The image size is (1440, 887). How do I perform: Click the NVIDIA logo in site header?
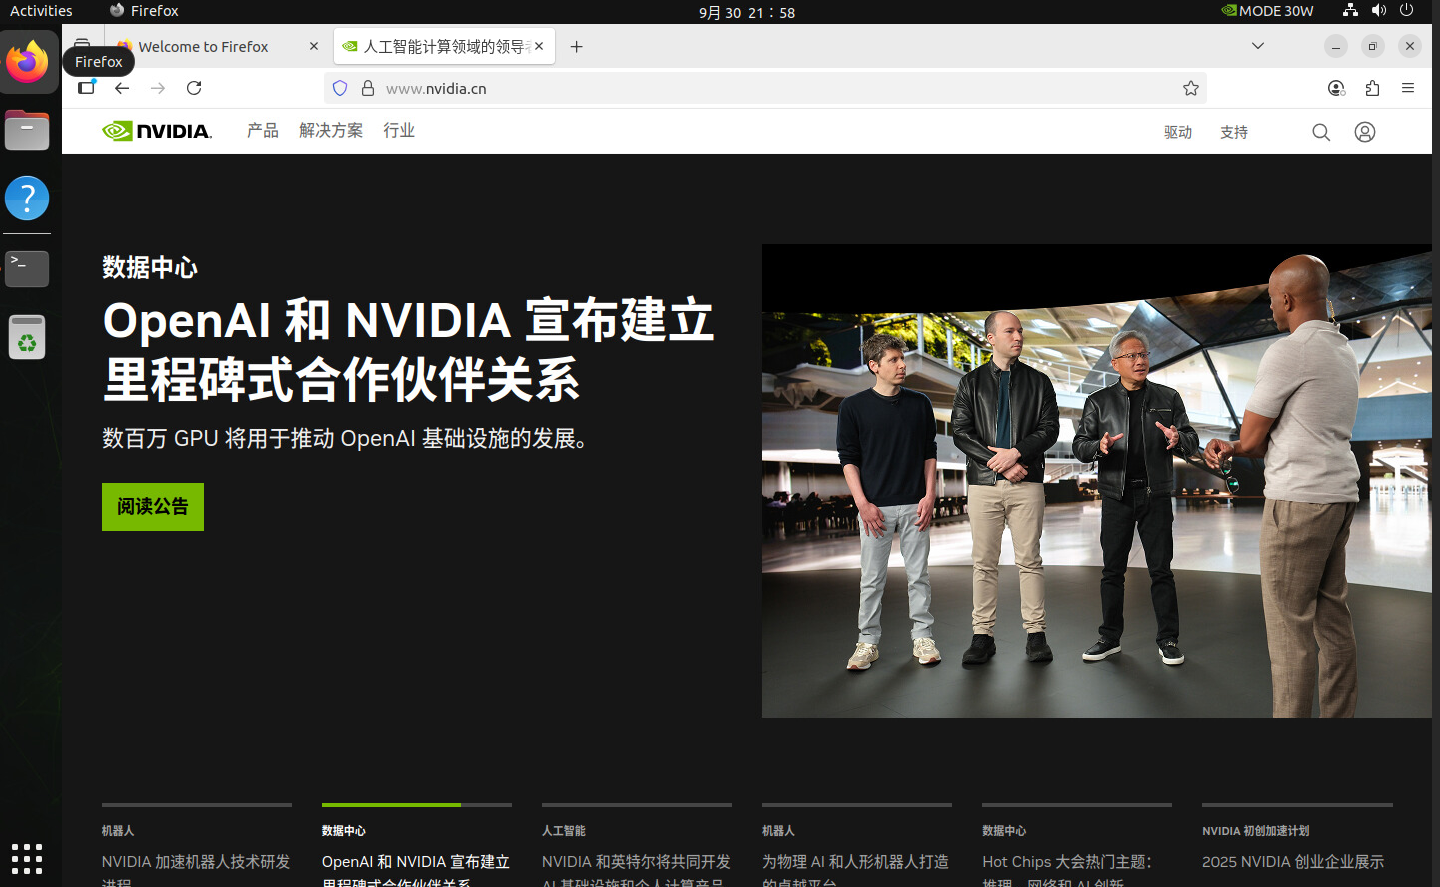pyautogui.click(x=157, y=131)
